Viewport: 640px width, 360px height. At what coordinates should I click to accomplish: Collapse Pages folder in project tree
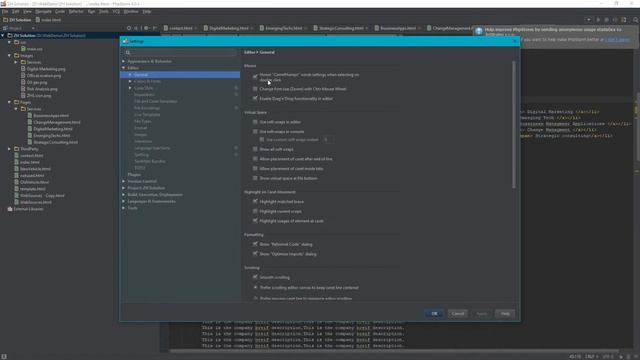(x=9, y=102)
